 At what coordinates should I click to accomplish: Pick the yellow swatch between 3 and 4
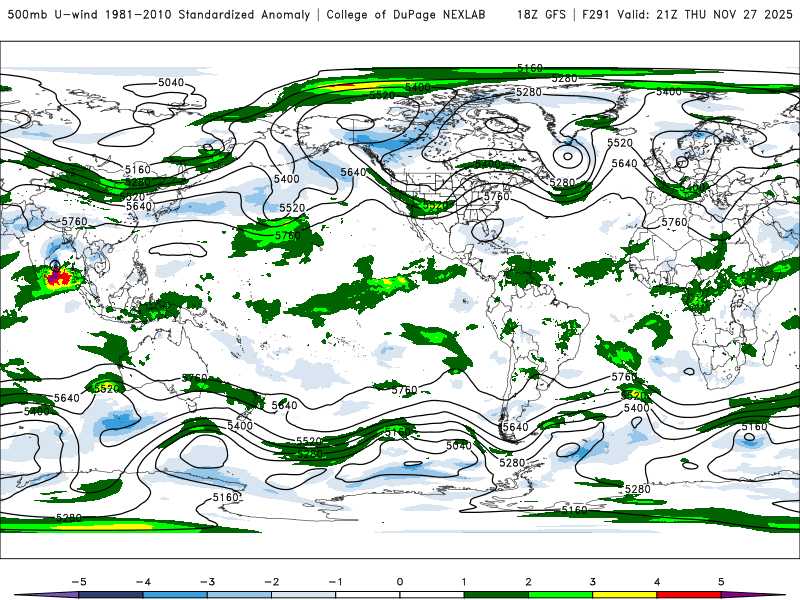click(x=624, y=595)
